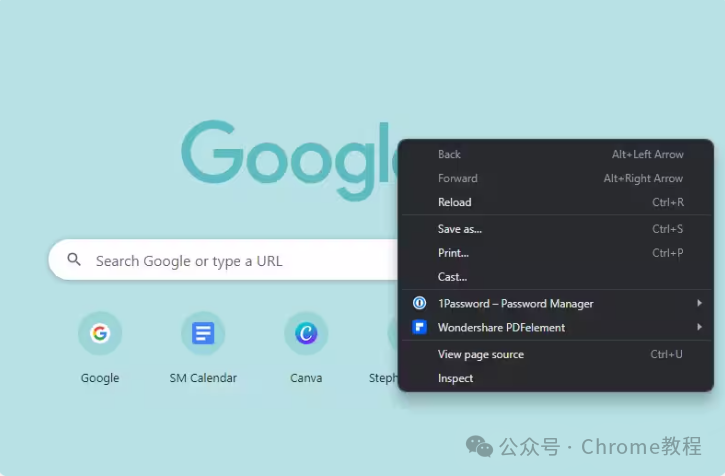This screenshot has height=476, width=725.
Task: Click the Alt+Left Arrow shortcut text
Action: click(648, 154)
